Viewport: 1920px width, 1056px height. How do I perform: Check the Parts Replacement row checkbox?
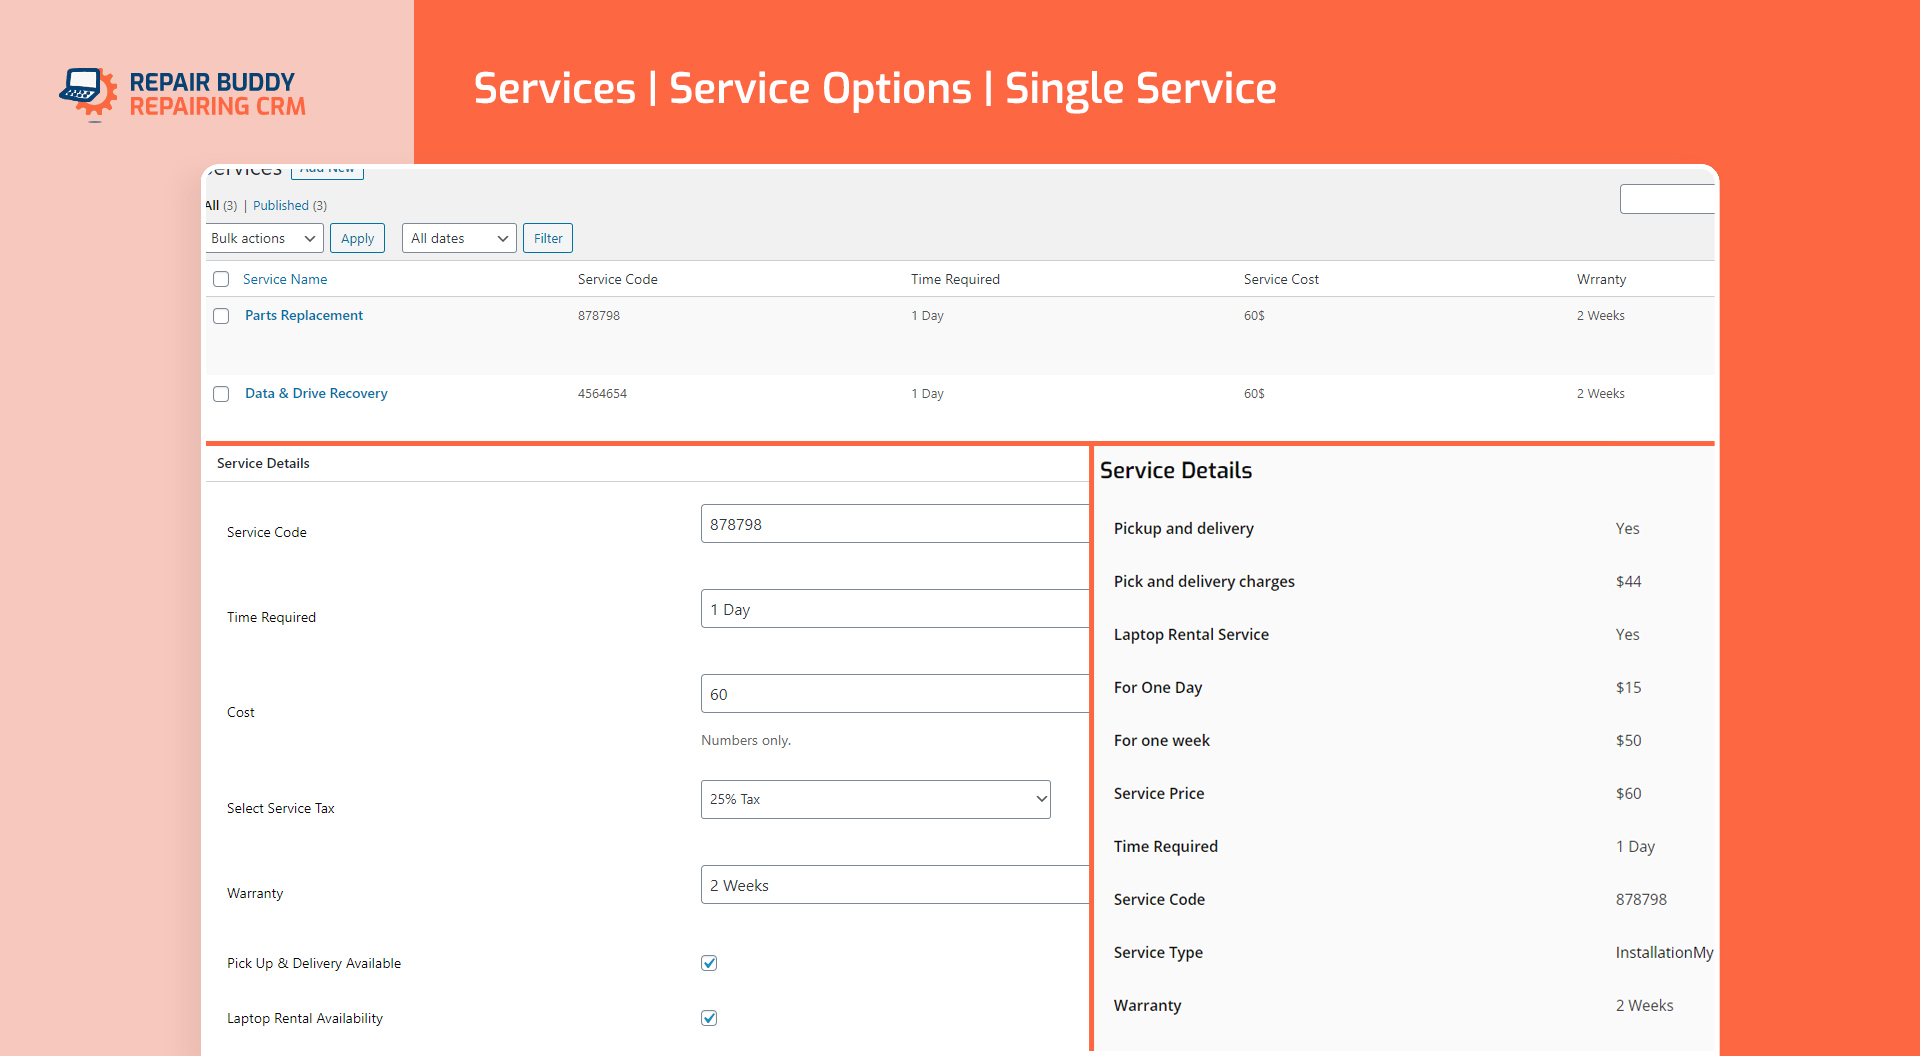tap(221, 316)
